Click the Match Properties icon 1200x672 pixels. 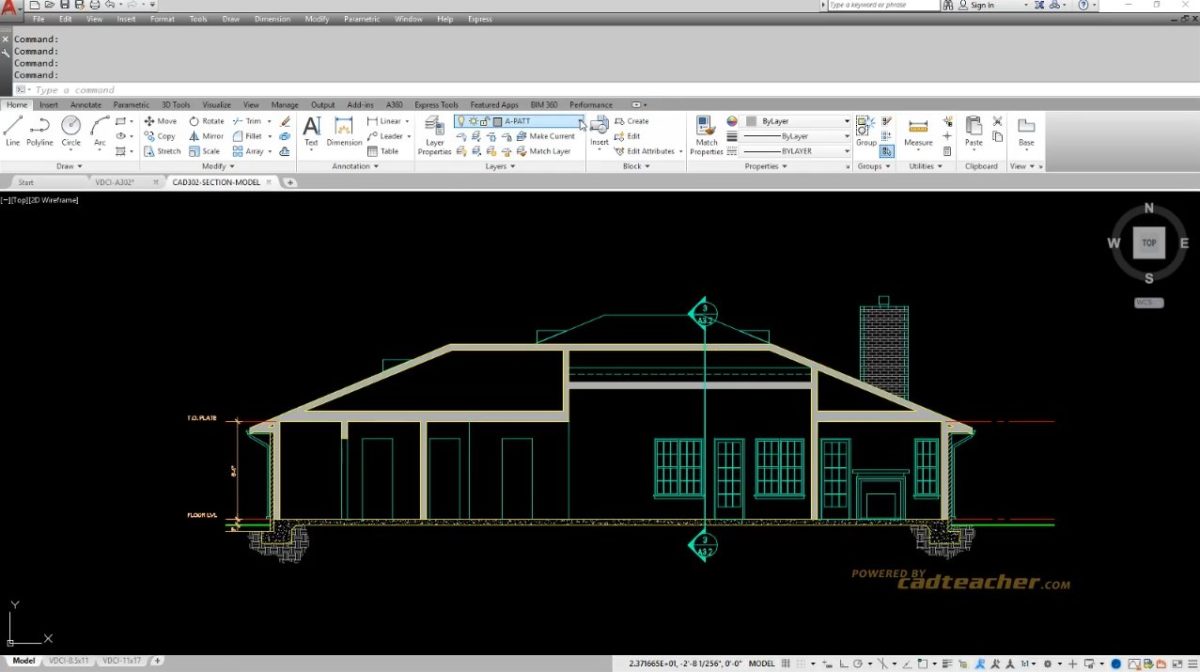coord(706,131)
